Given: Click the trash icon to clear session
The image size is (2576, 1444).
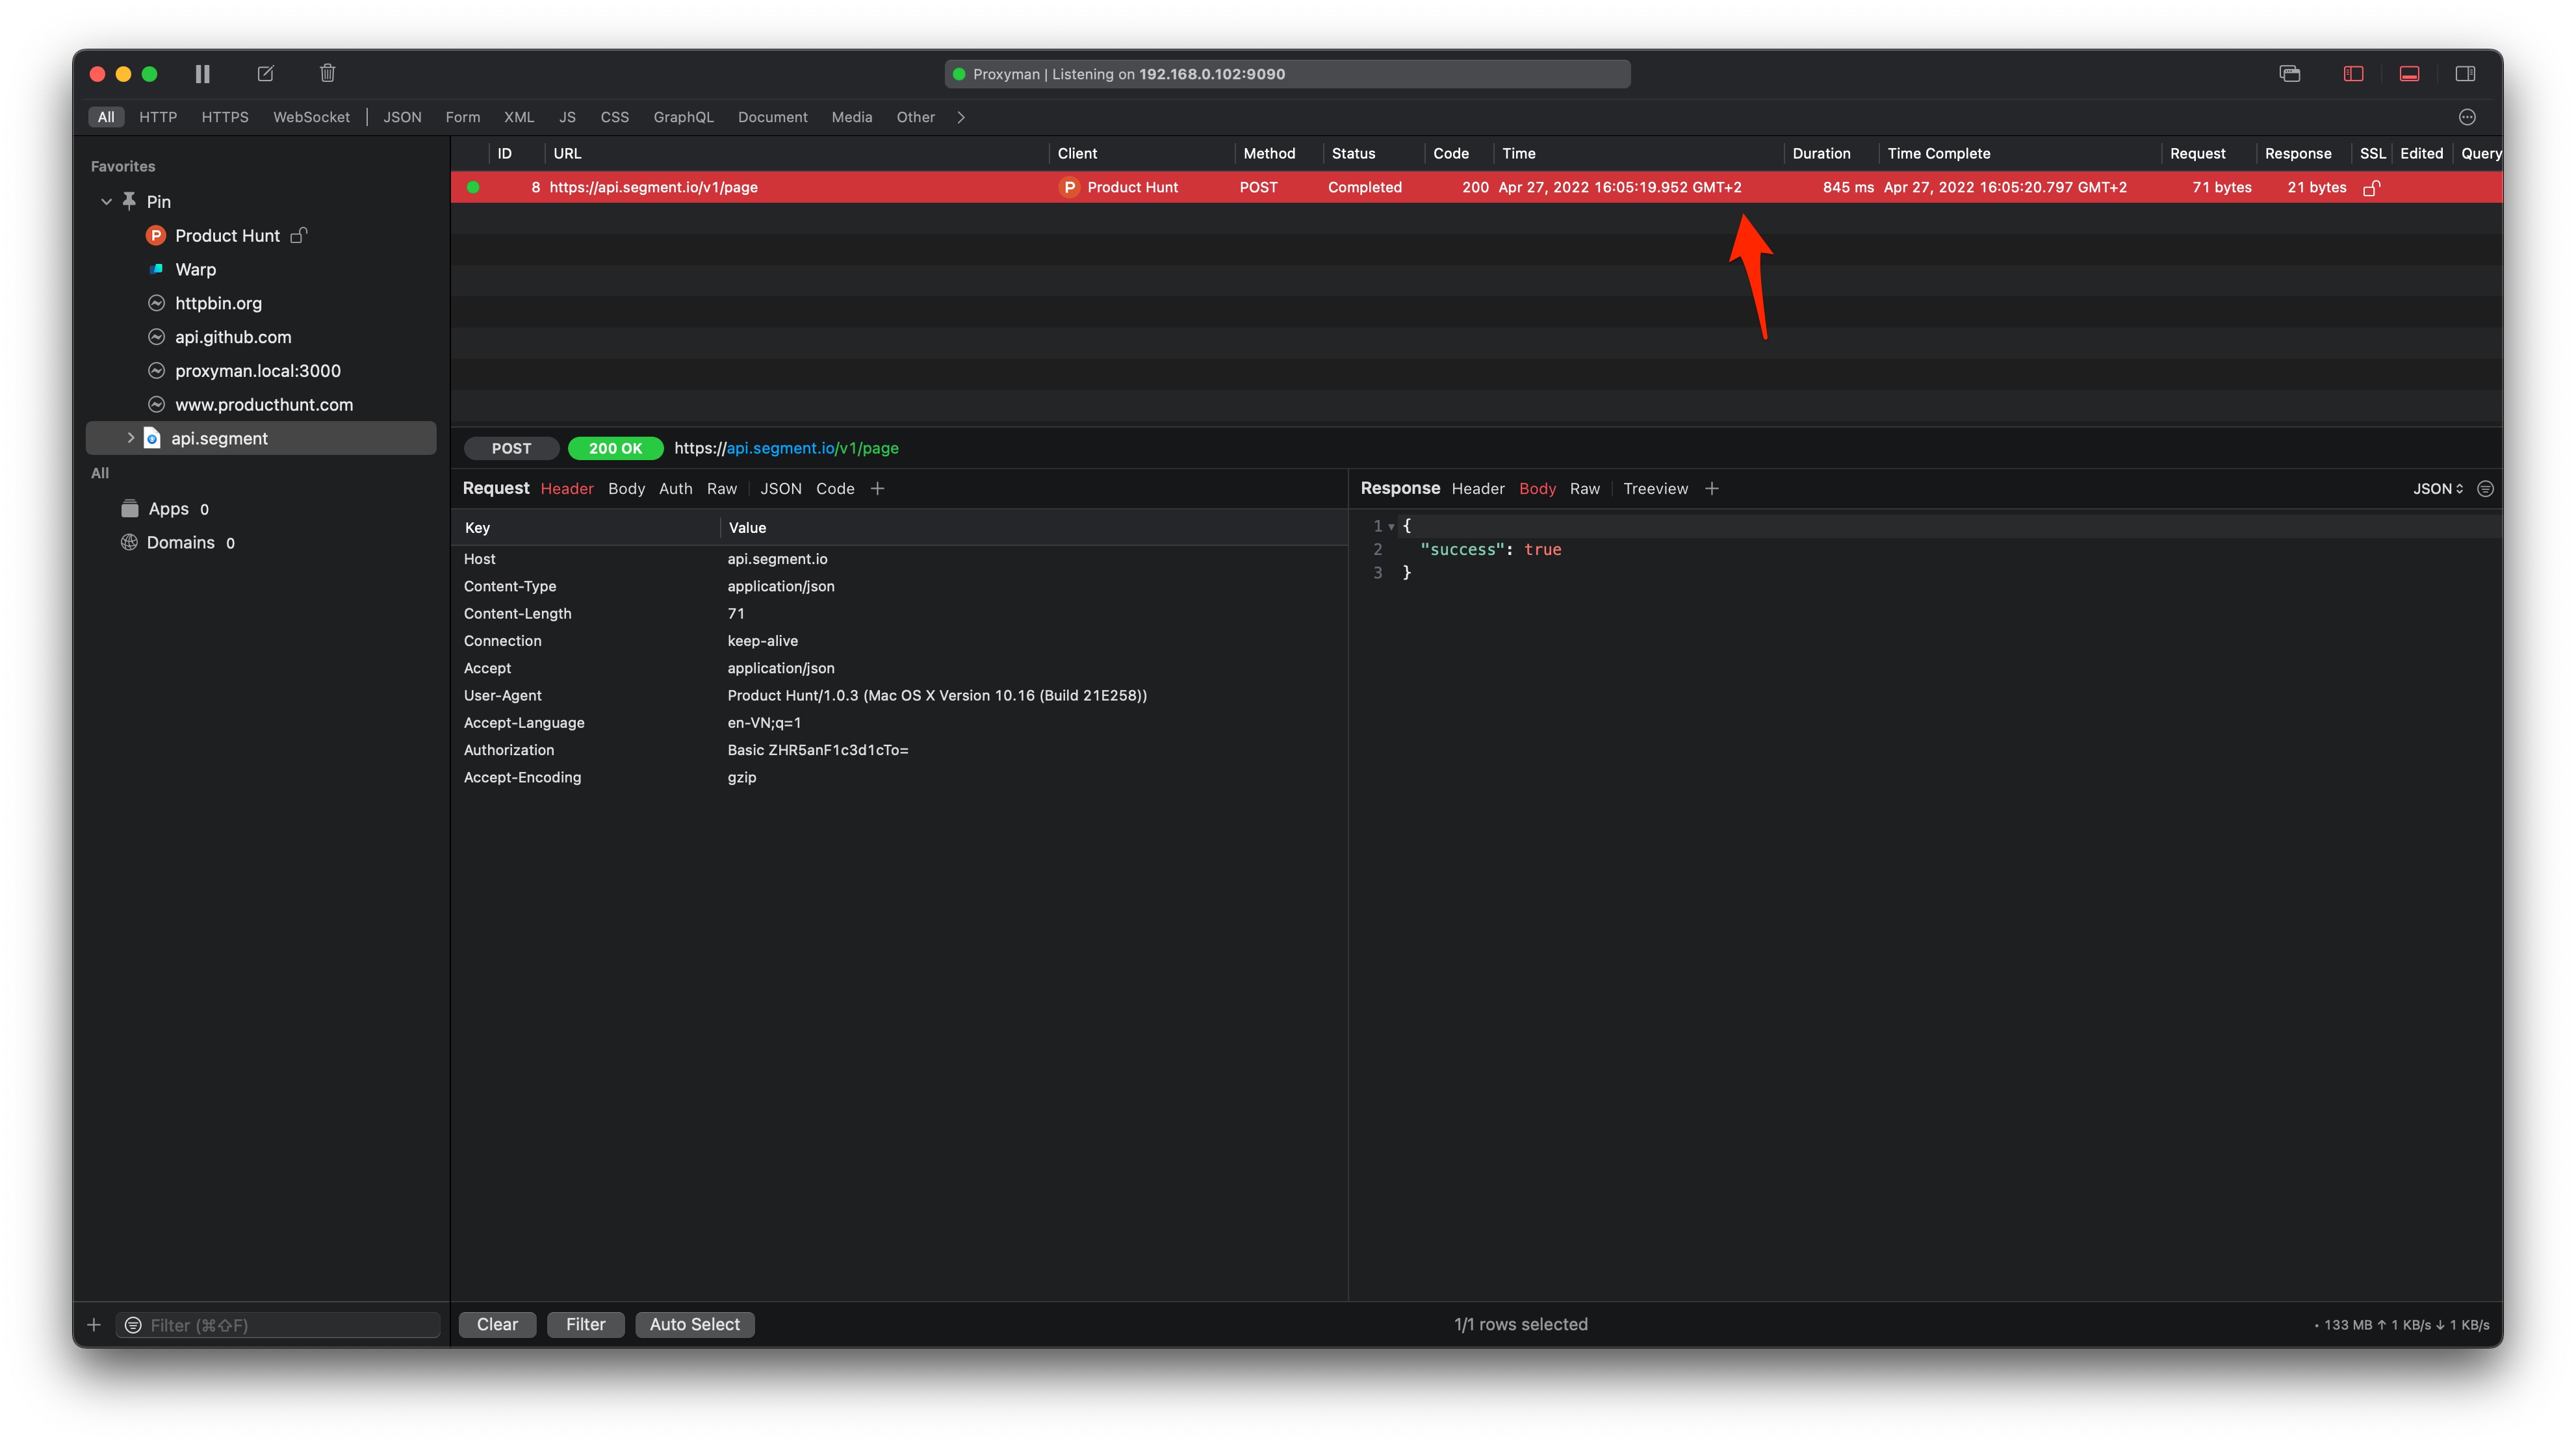Looking at the screenshot, I should click(x=327, y=74).
